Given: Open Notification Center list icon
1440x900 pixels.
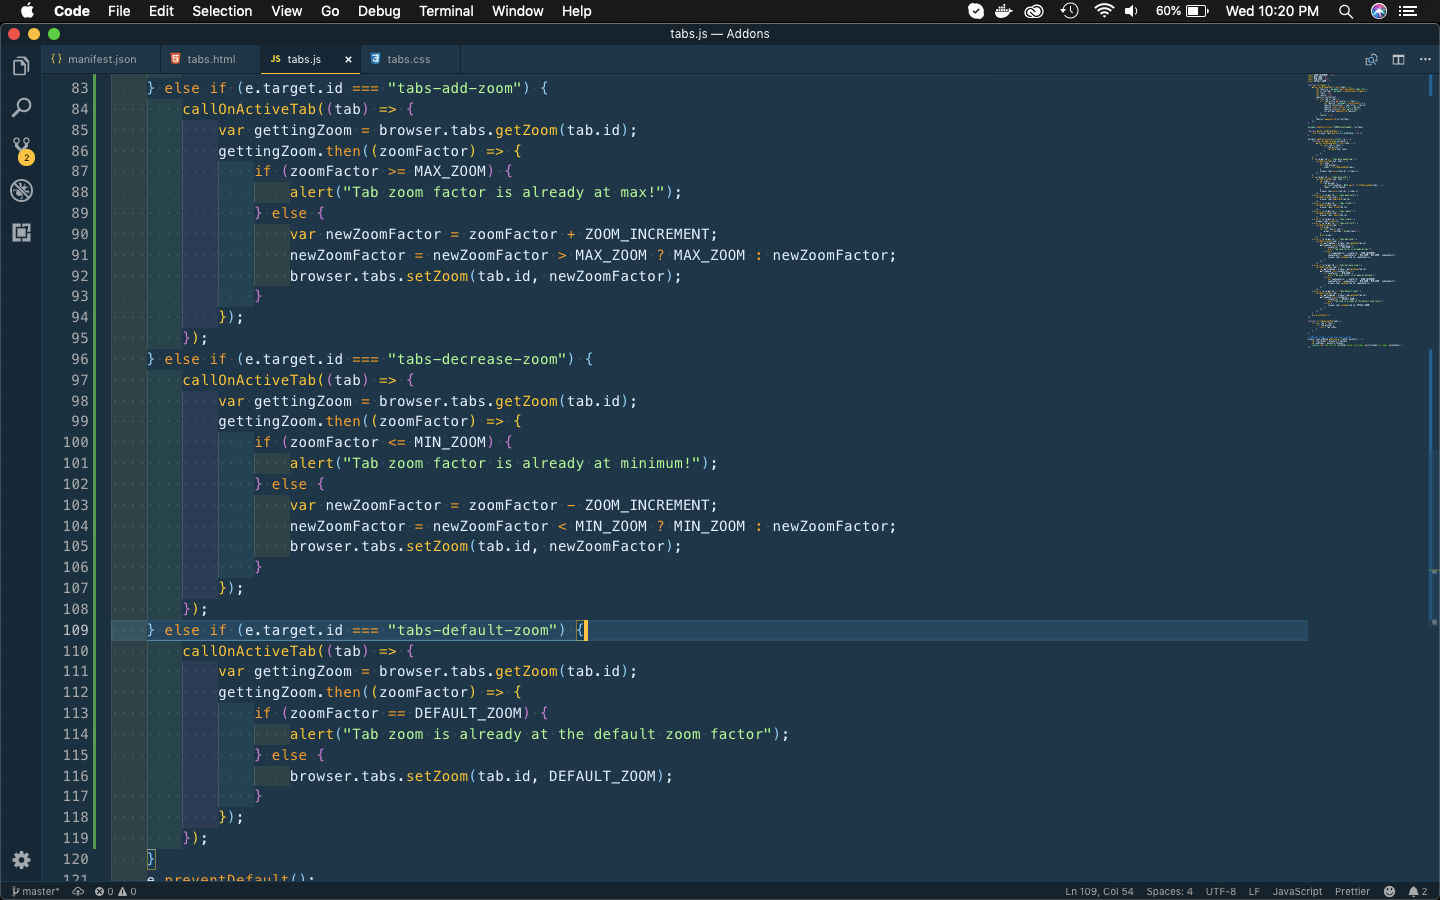Looking at the screenshot, I should pos(1408,11).
